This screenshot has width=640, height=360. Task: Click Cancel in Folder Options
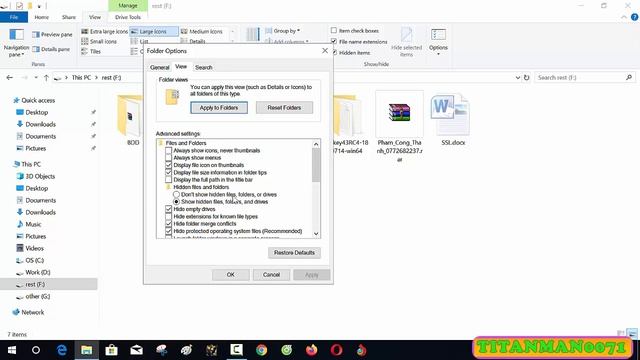tap(271, 275)
